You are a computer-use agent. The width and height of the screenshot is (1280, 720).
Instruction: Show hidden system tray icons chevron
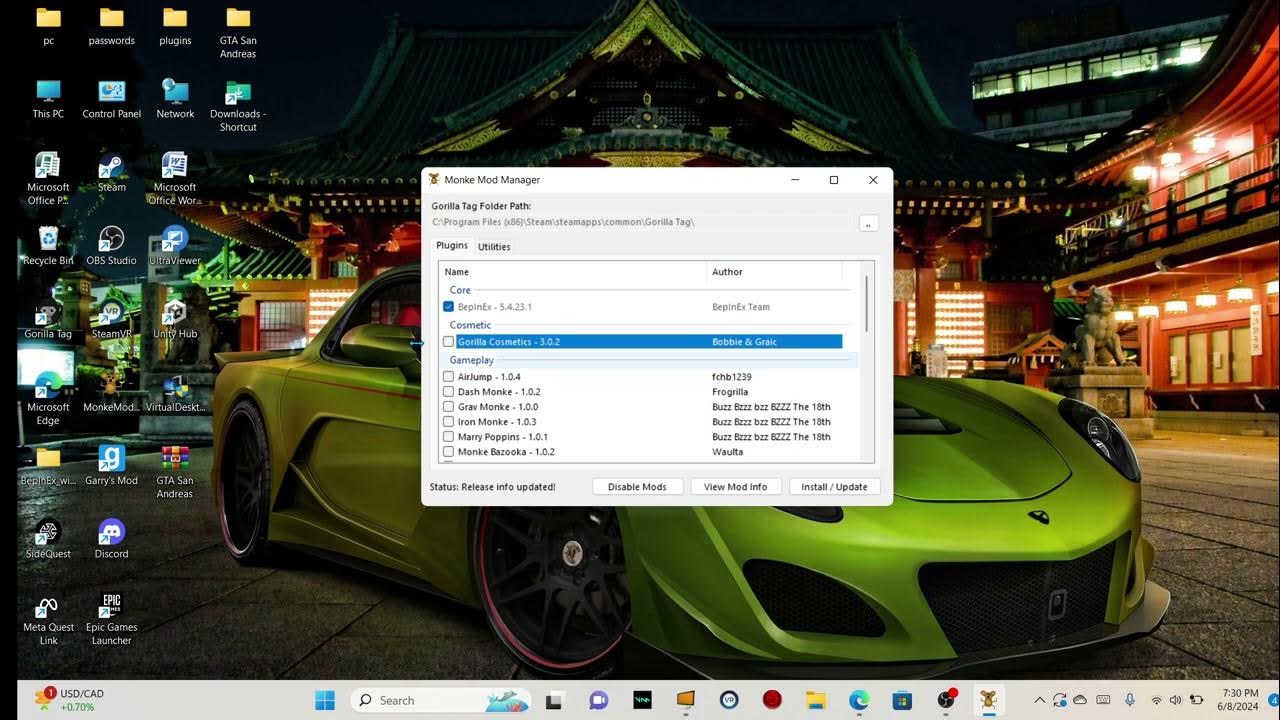point(1039,700)
